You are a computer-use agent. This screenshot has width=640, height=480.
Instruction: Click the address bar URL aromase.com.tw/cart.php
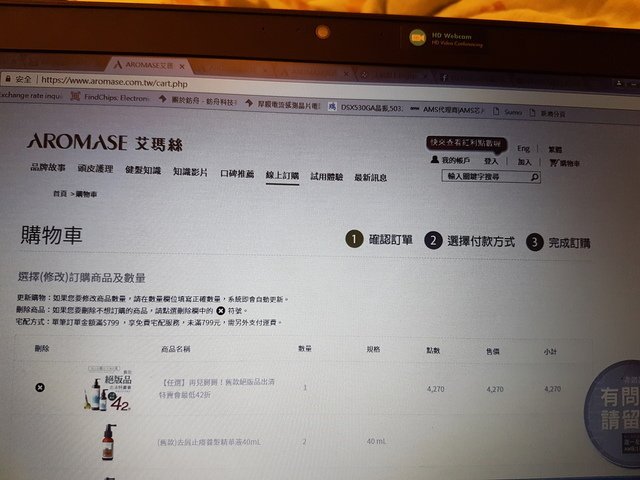pos(114,81)
